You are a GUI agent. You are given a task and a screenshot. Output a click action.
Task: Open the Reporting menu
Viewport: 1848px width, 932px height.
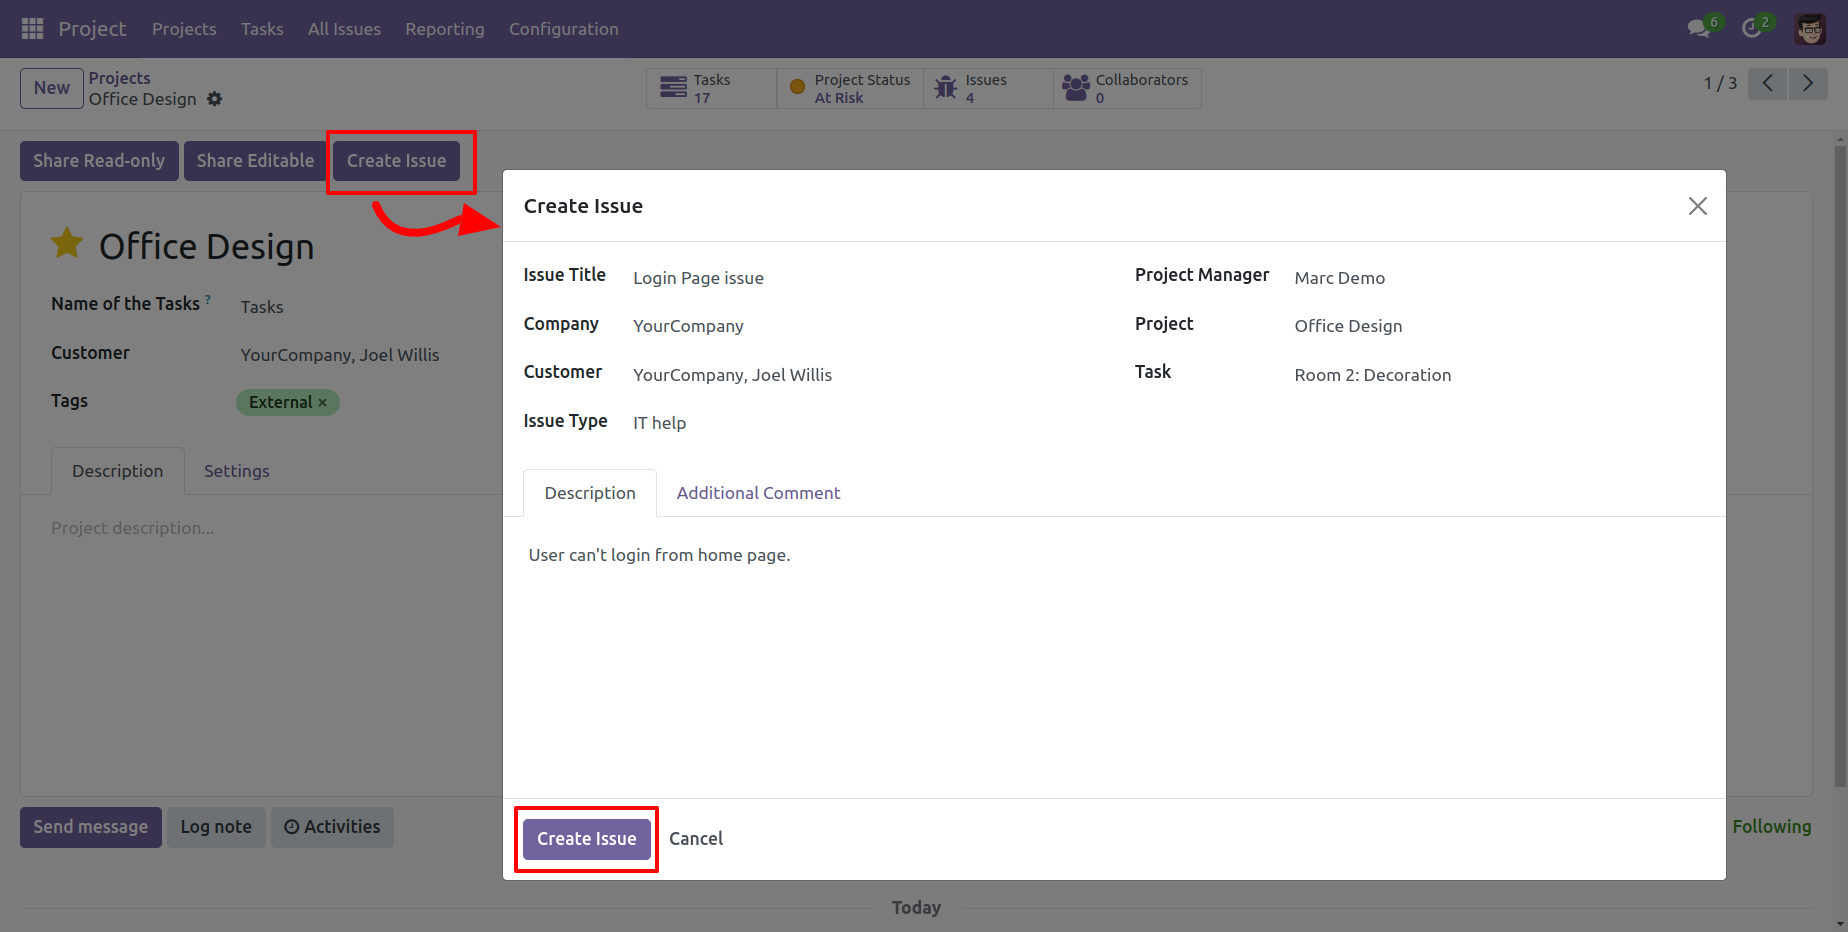pos(445,29)
